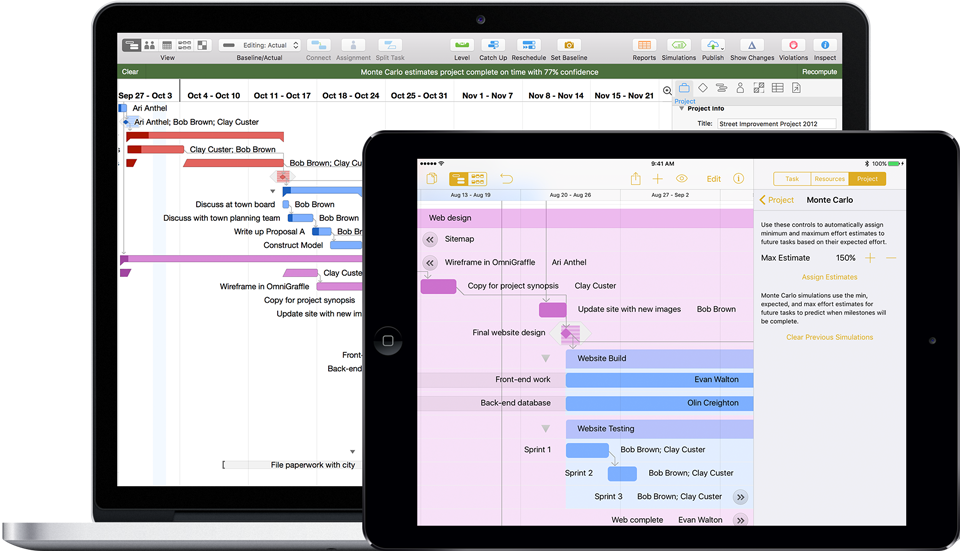Click Recompute in the green simulation bar
This screenshot has width=960, height=551.
click(819, 72)
